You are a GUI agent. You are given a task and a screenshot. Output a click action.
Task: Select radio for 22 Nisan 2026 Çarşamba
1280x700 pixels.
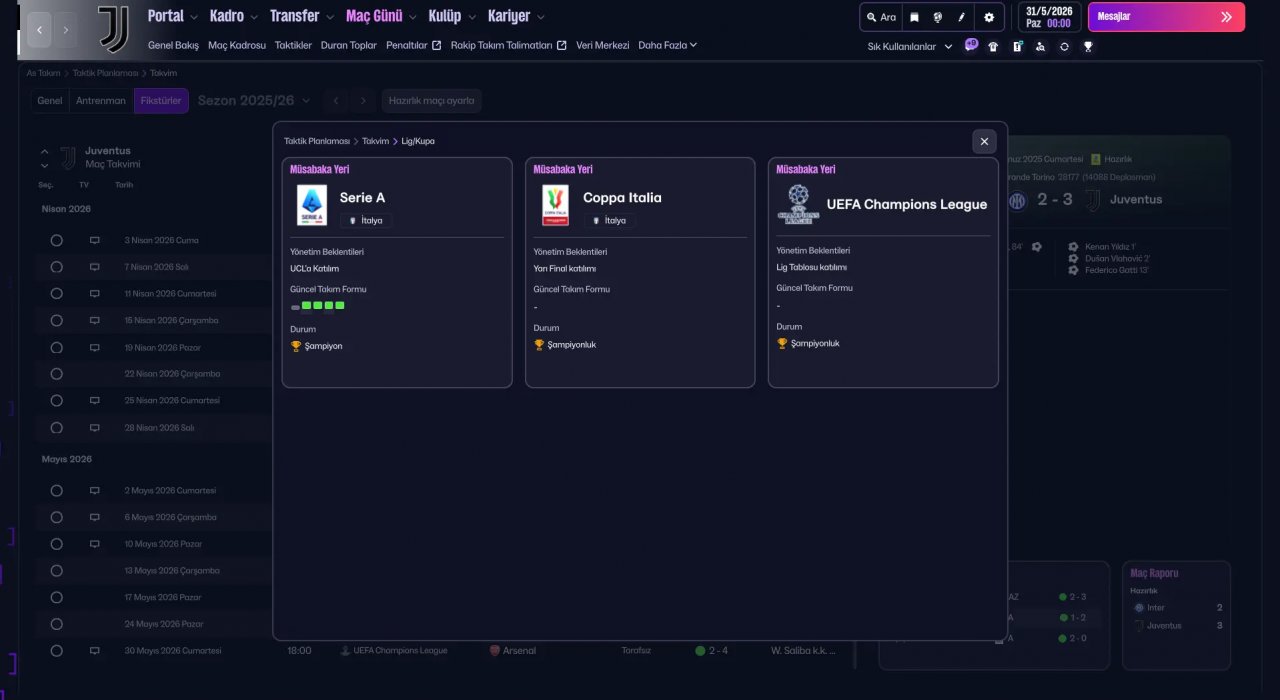point(56,374)
